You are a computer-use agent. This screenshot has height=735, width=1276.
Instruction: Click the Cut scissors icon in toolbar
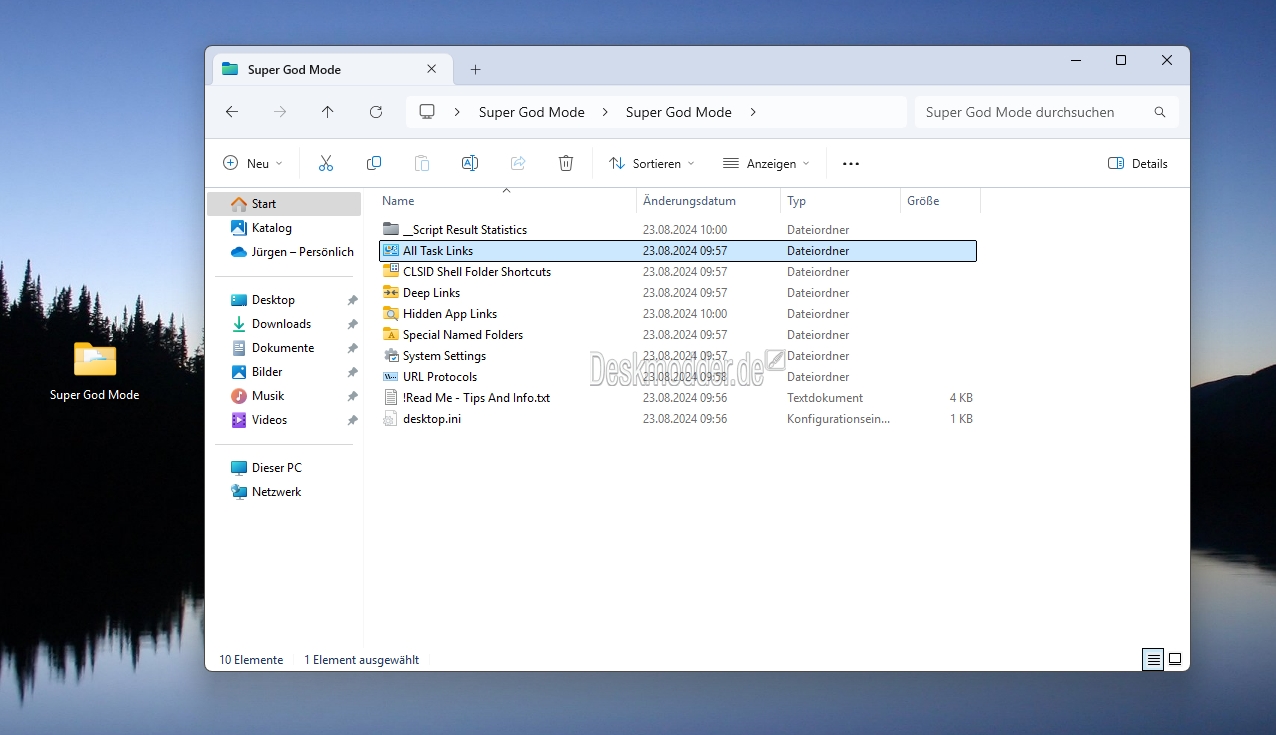[x=326, y=163]
